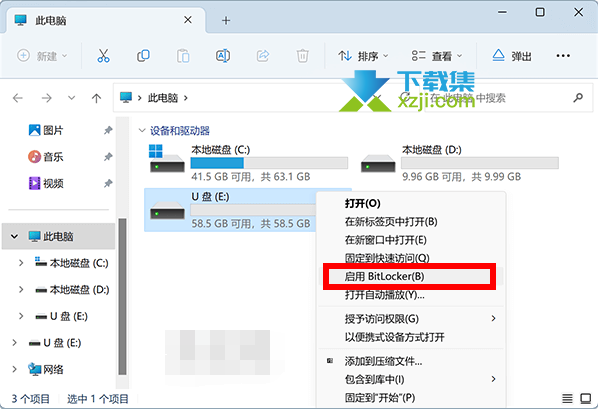Click 9.96 GB 可用，共 9.99 GB text
This screenshot has height=409, width=598.
(461, 177)
